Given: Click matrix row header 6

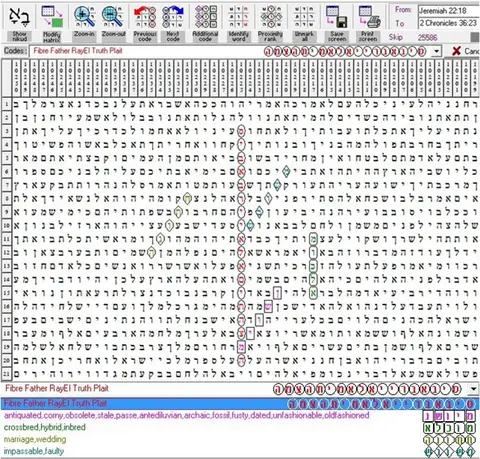Looking at the screenshot, I should [x=6, y=171].
